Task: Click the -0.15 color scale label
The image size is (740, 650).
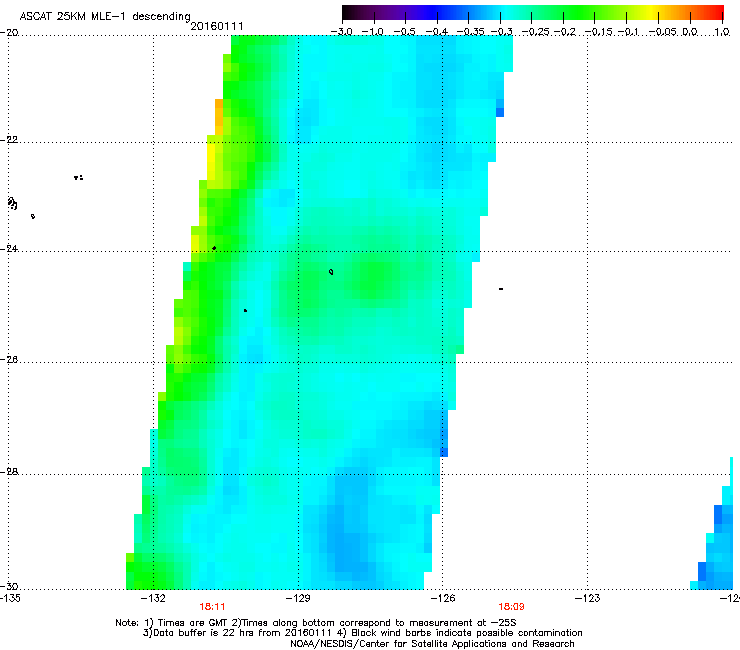Action: click(x=599, y=32)
